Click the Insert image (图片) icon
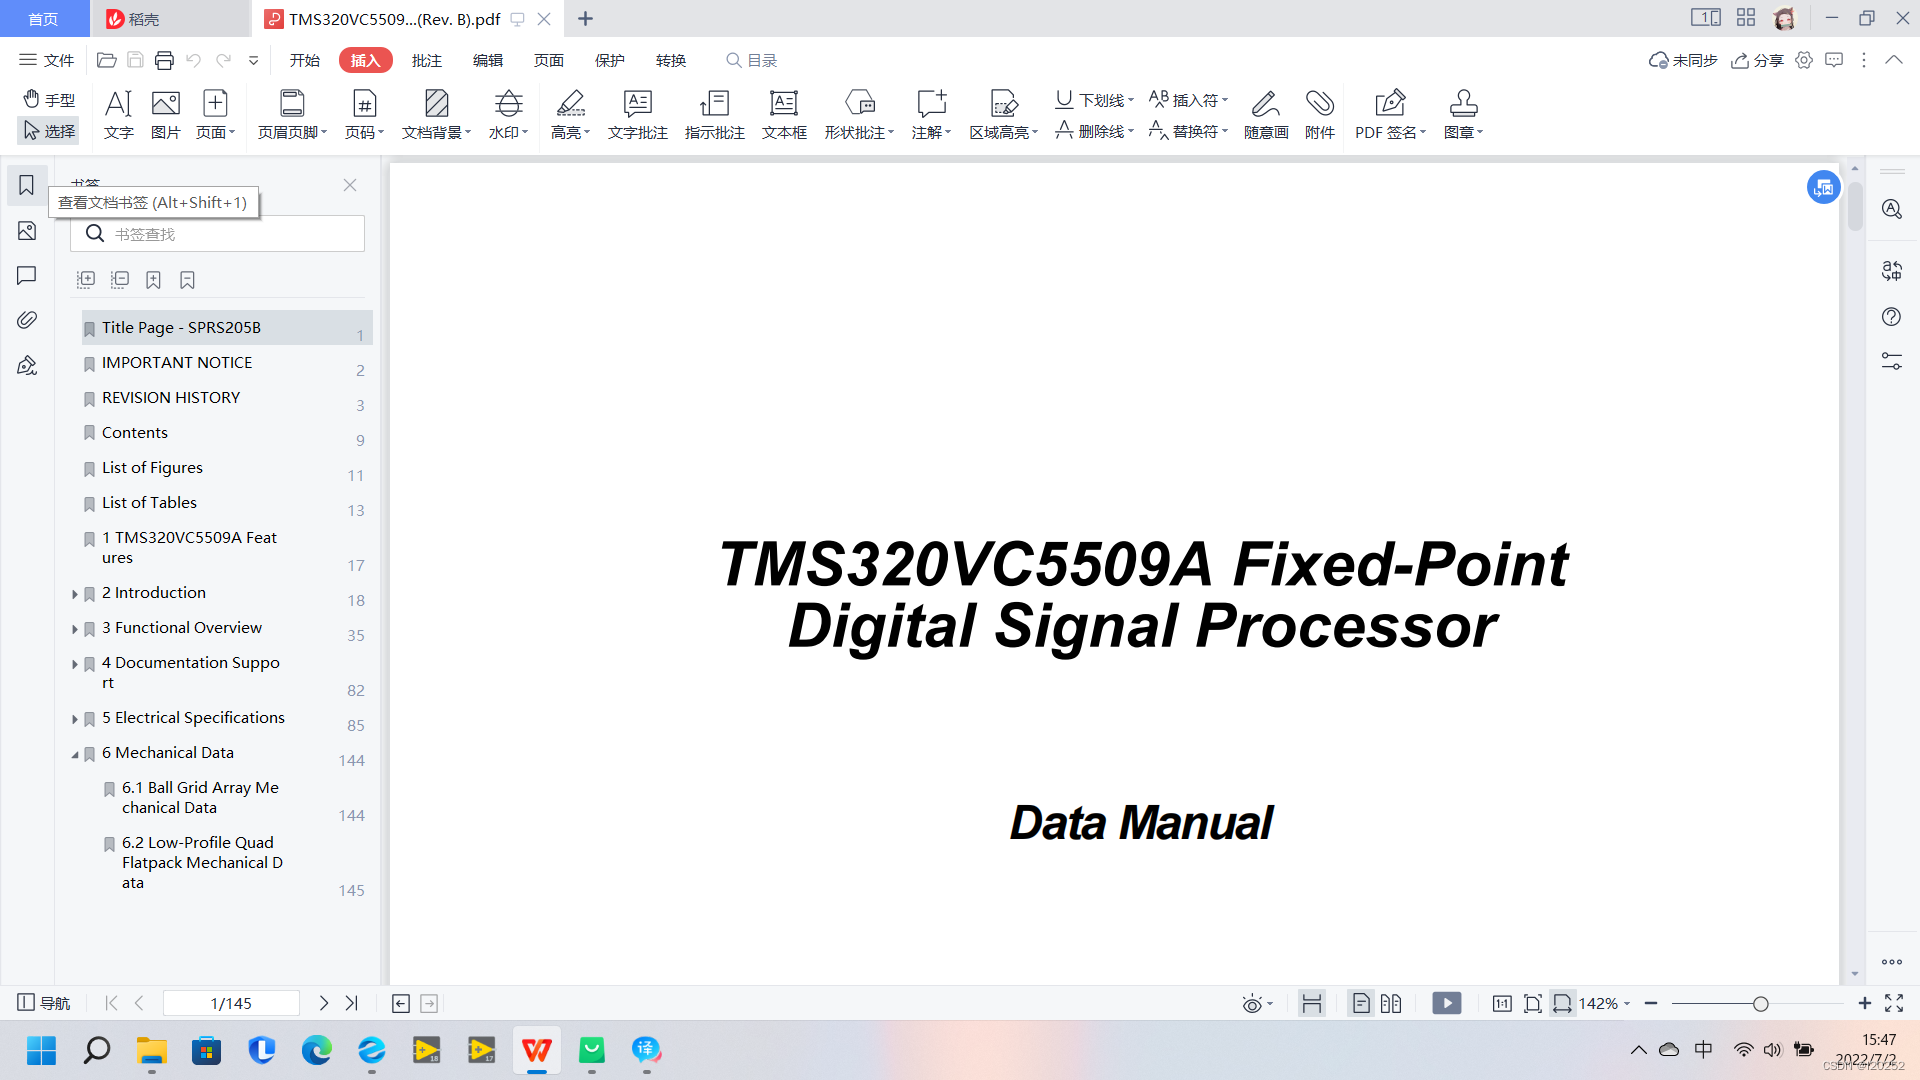This screenshot has height=1080, width=1920. pos(165,104)
